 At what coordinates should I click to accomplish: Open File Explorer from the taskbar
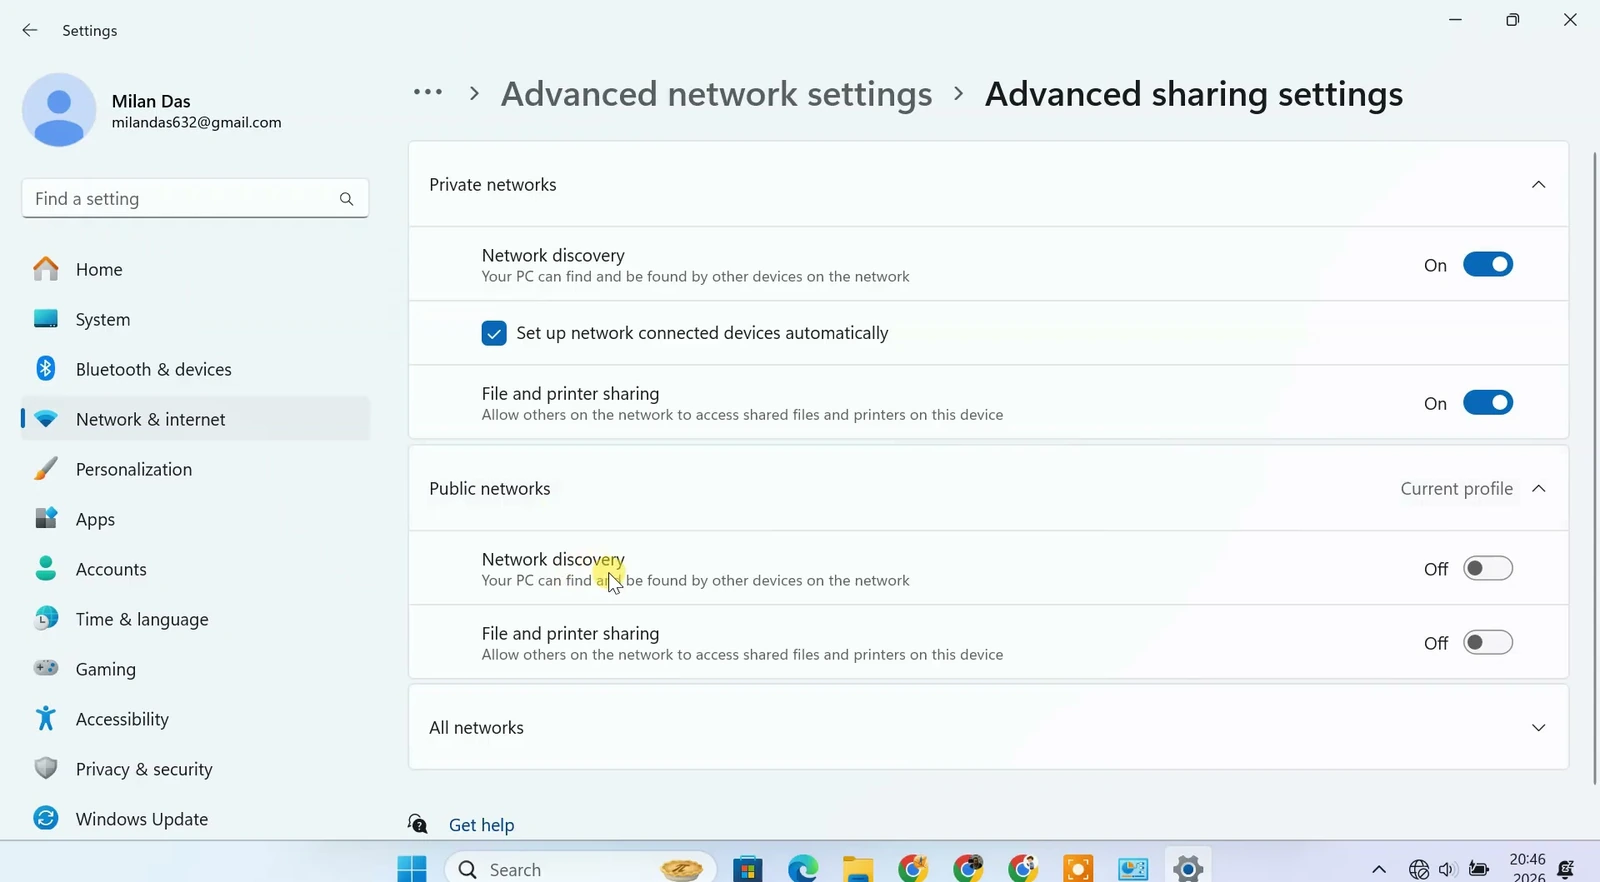pos(858,869)
